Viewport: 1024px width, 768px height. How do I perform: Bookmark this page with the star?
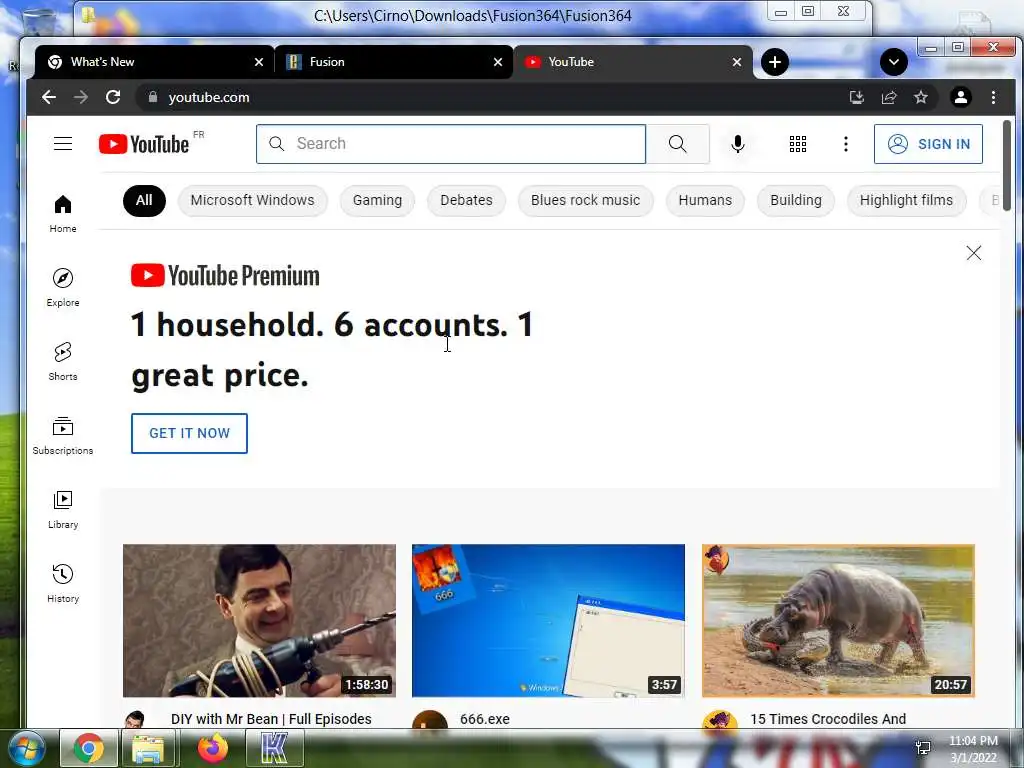921,97
